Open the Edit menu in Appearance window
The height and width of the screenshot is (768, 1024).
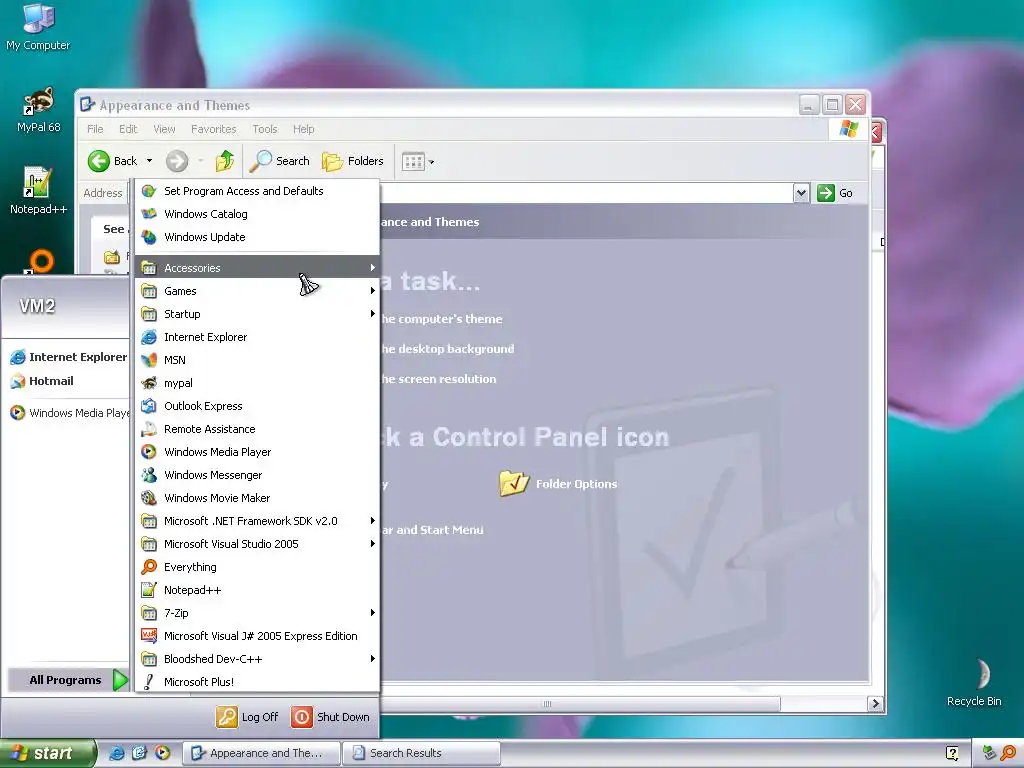pyautogui.click(x=128, y=129)
